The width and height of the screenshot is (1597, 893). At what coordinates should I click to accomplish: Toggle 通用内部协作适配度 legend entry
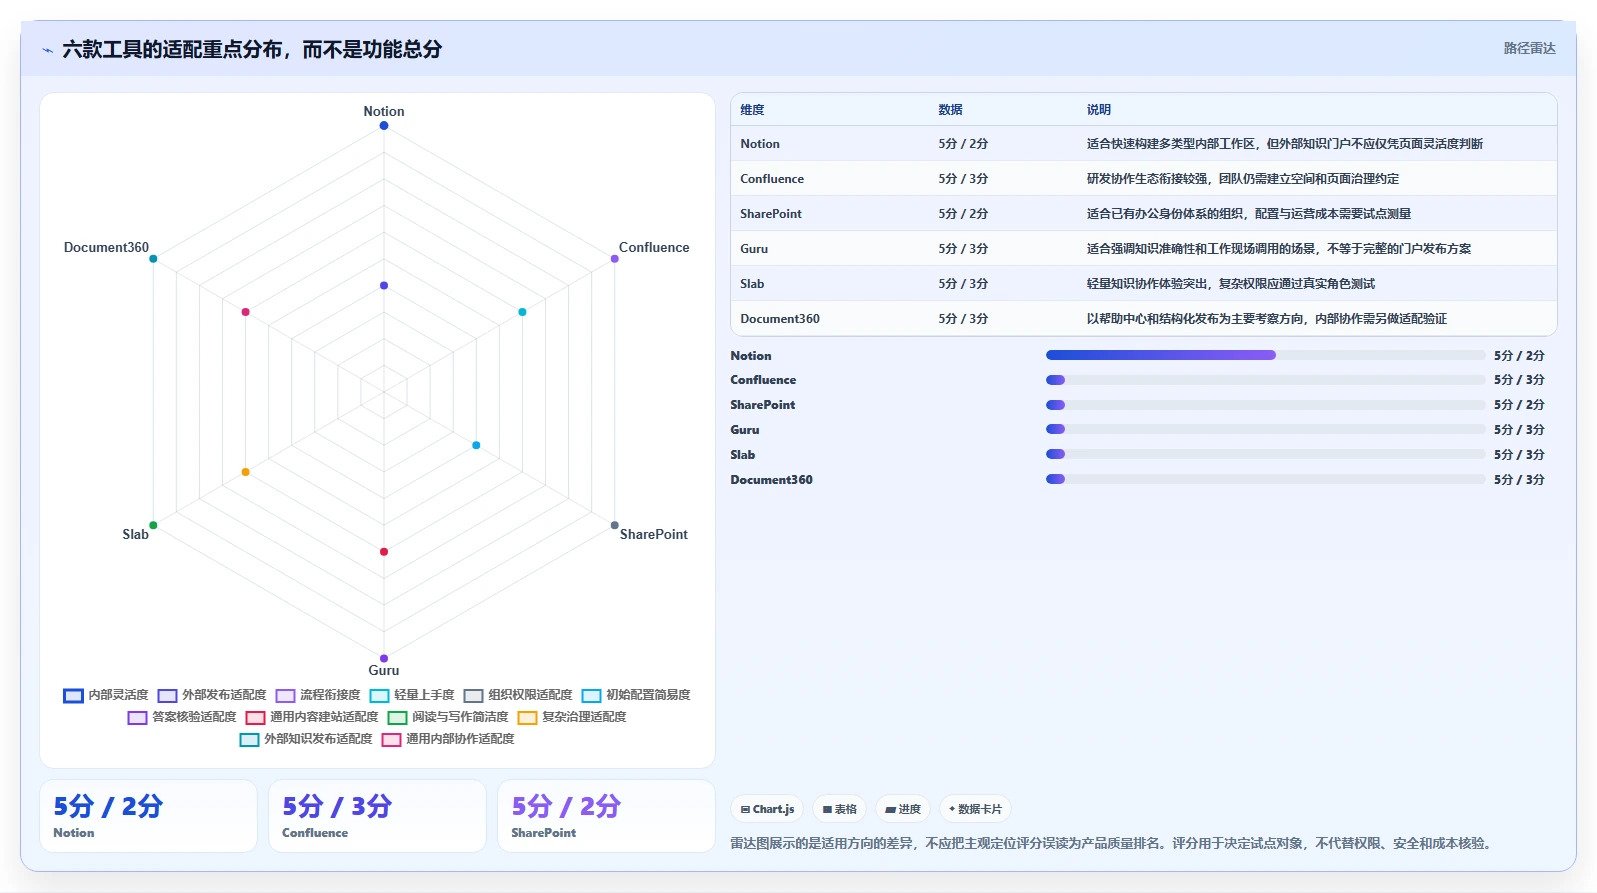point(448,739)
